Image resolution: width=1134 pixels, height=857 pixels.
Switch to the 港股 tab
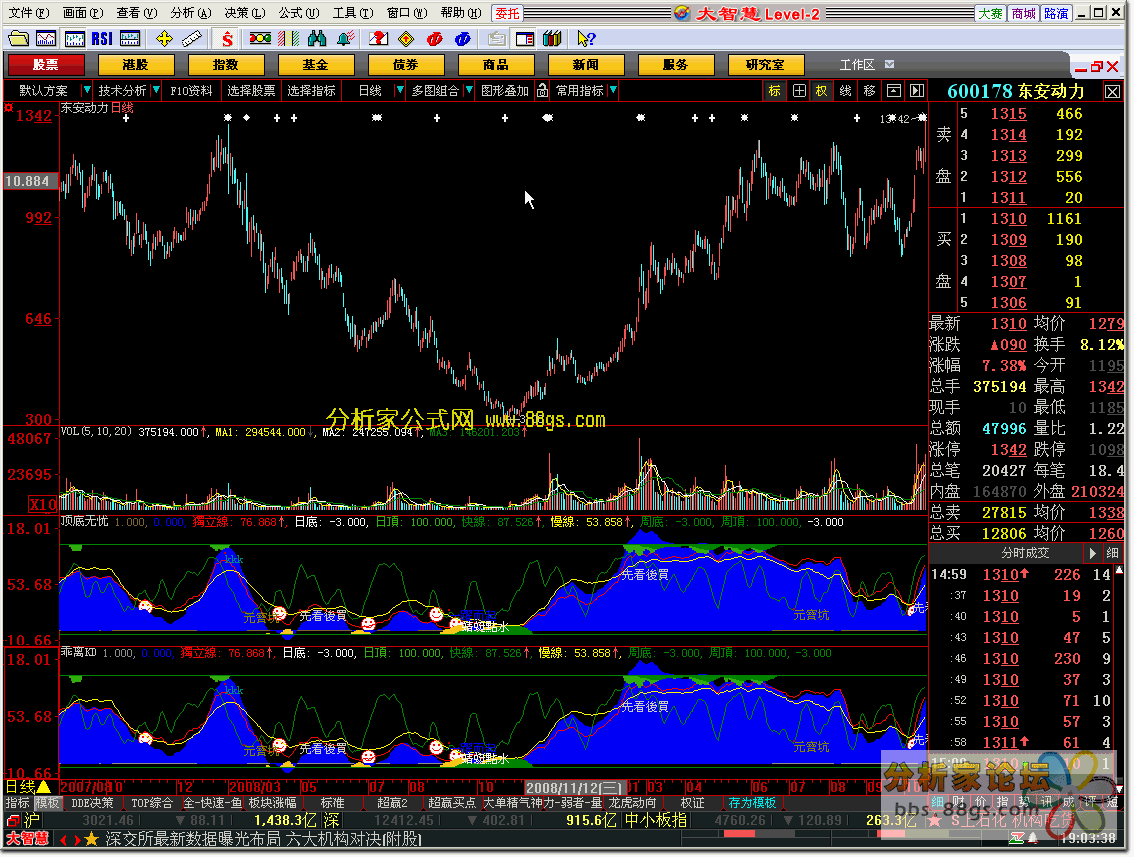135,65
